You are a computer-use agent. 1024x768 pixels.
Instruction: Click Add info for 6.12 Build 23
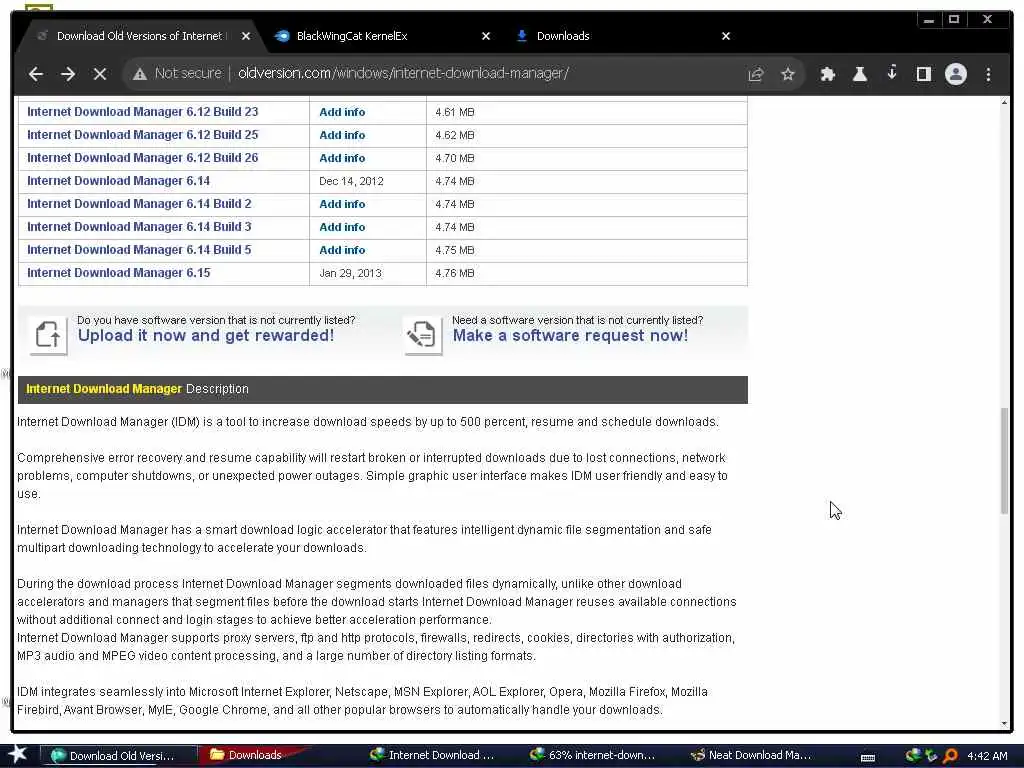tap(342, 112)
